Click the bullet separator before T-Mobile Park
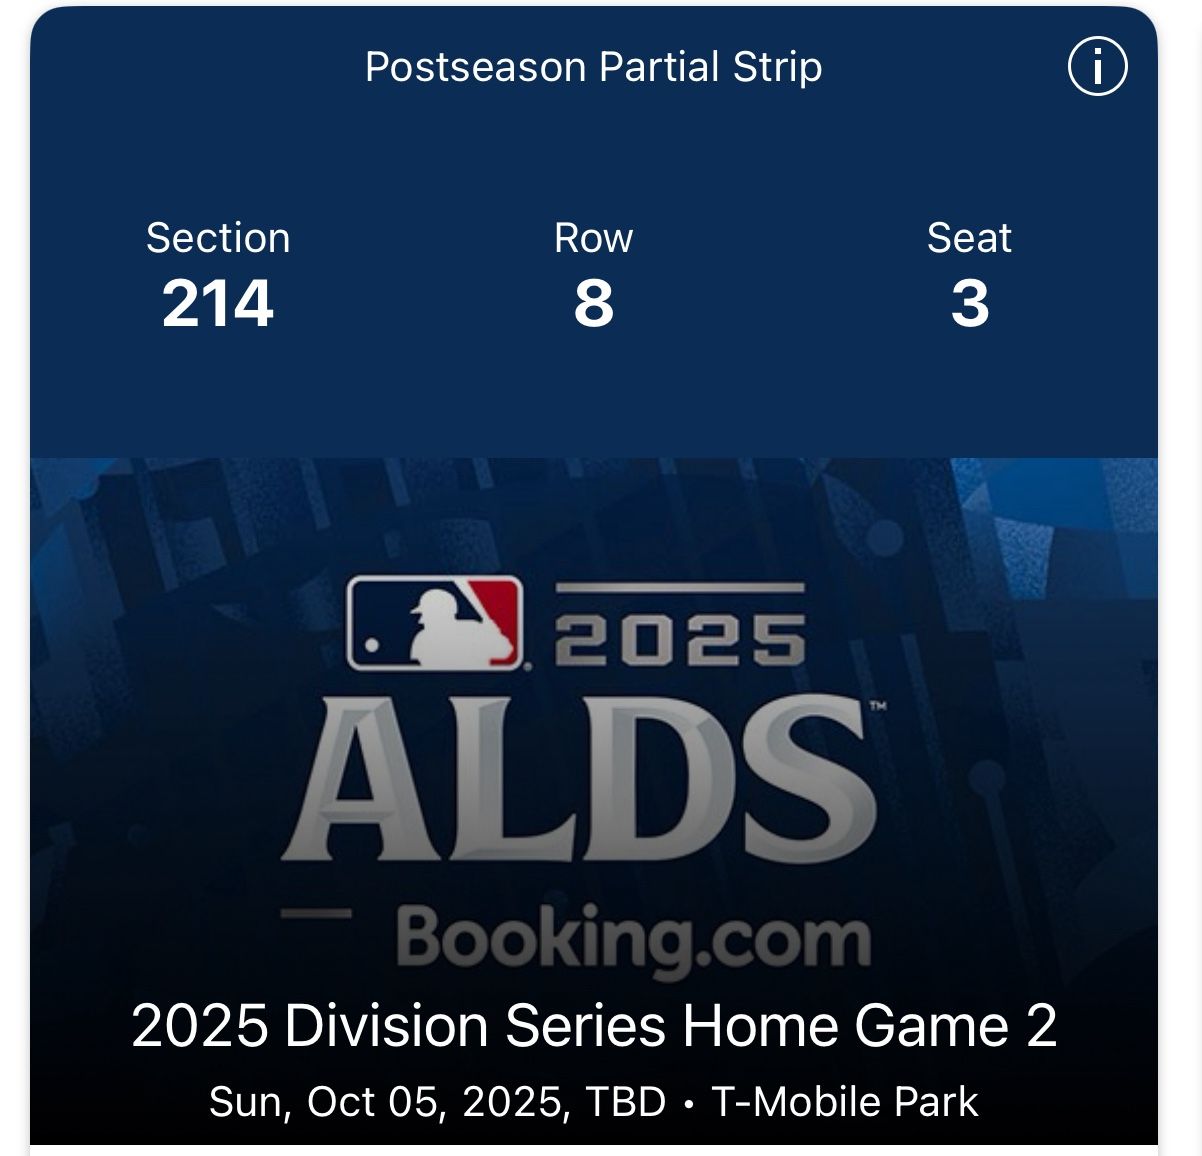1202x1156 pixels. [x=688, y=1104]
